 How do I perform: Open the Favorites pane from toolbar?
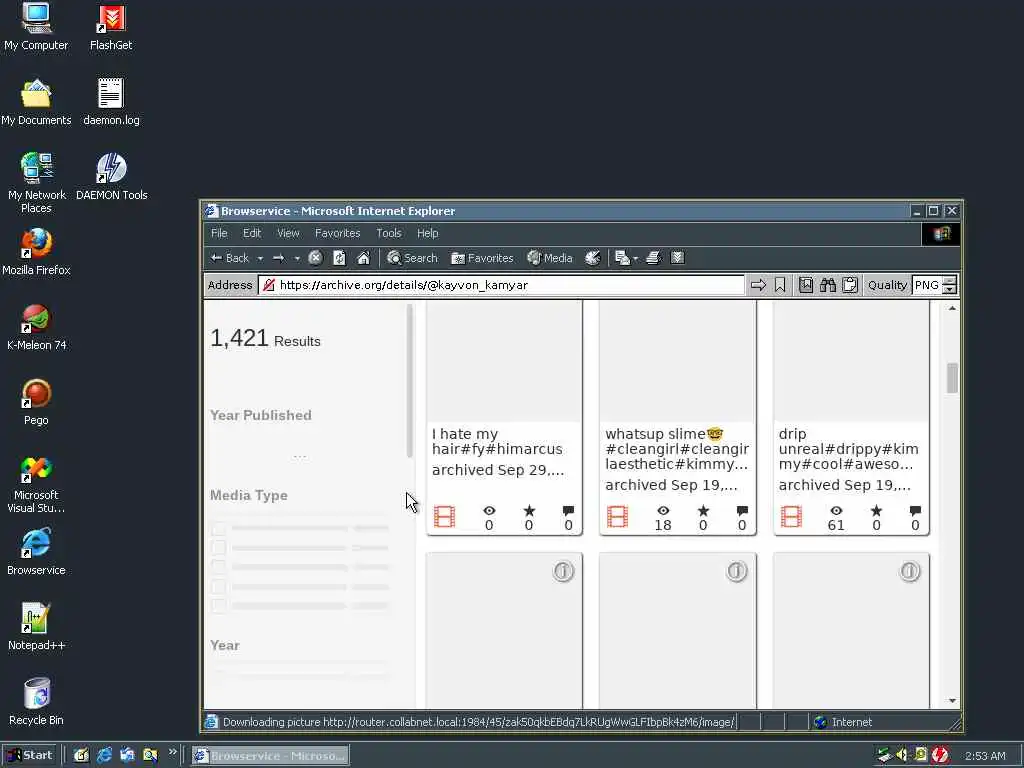482,258
